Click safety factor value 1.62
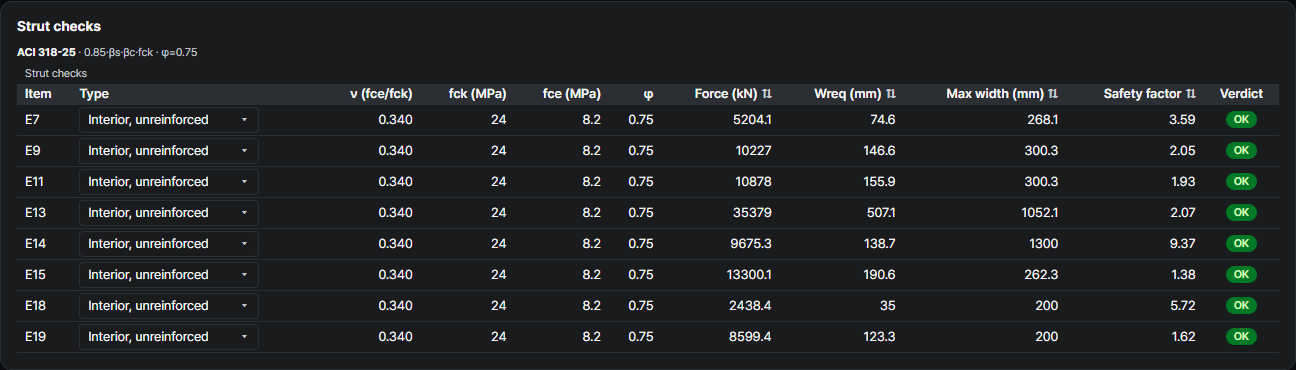Viewport: 1296px width, 370px height. pyautogui.click(x=1184, y=337)
